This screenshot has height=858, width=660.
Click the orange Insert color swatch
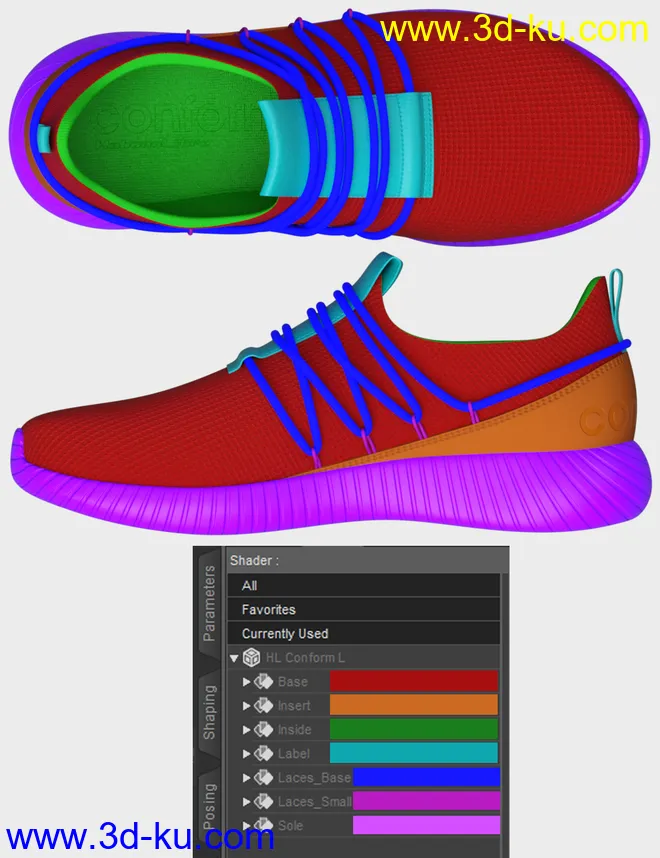click(413, 706)
